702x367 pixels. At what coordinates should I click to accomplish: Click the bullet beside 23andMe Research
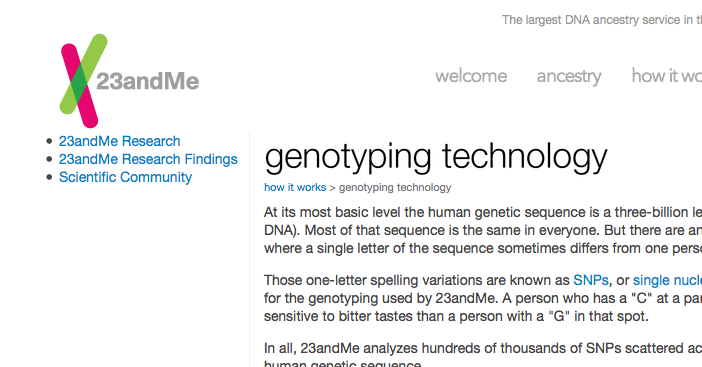(x=49, y=141)
